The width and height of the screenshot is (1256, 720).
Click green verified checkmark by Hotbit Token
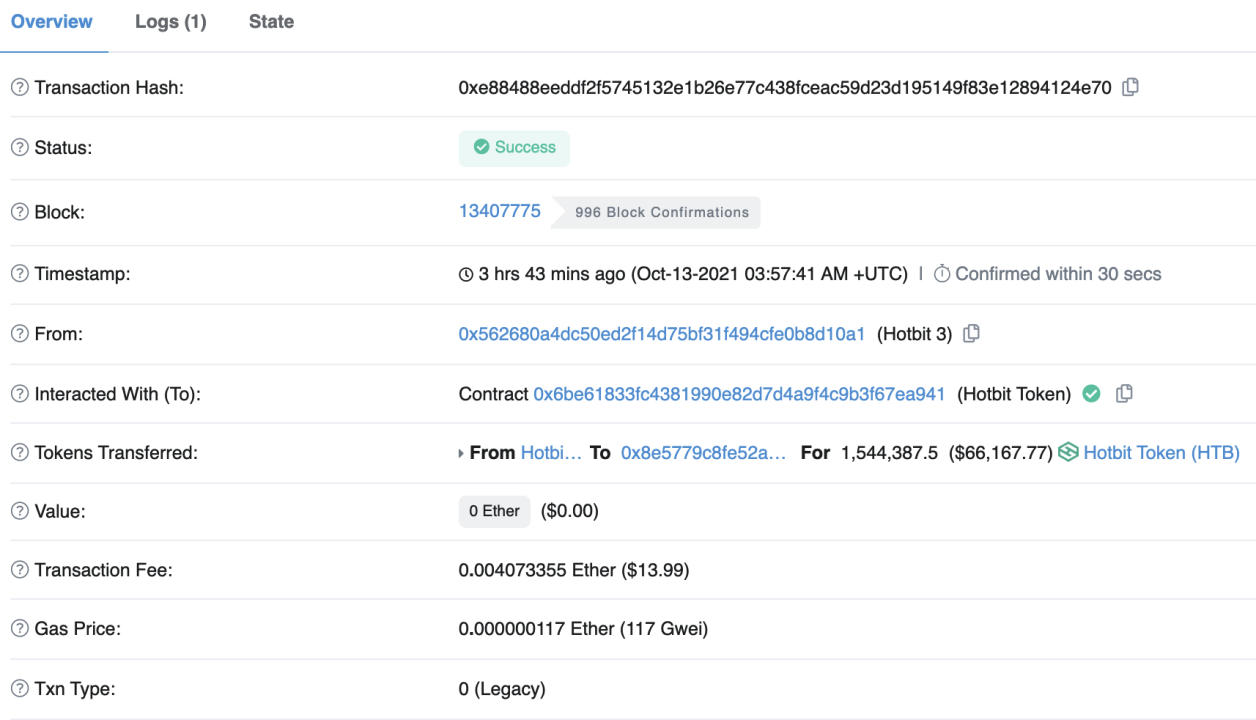point(1092,394)
